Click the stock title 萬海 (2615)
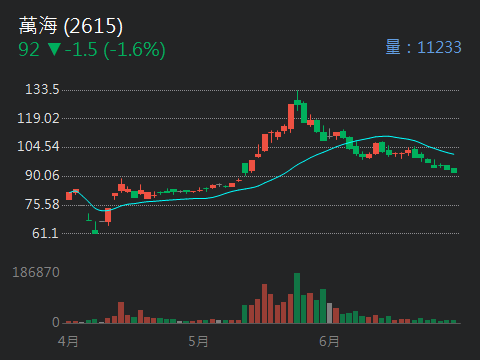 click(71, 26)
